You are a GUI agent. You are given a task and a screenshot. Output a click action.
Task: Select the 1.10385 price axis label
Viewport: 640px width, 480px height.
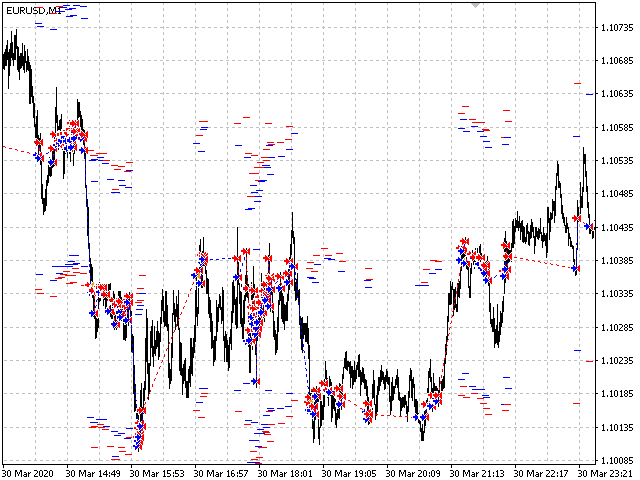click(x=617, y=260)
